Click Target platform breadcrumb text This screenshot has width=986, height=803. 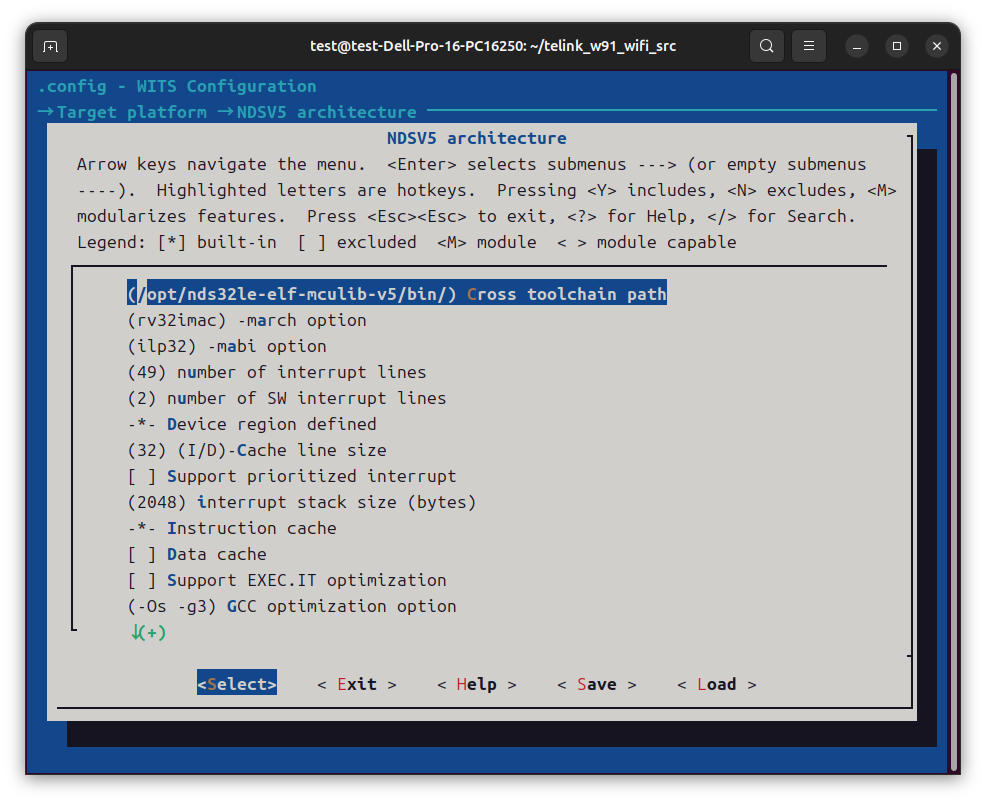(131, 112)
